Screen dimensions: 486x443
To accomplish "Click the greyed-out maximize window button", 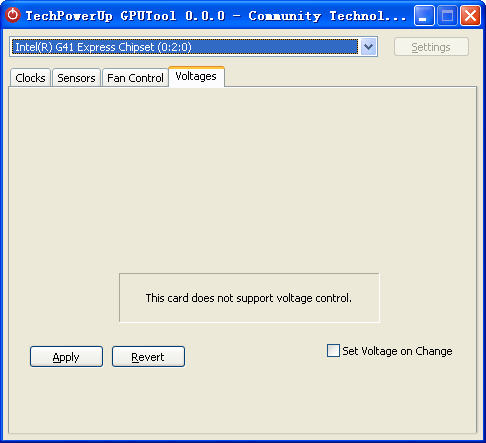I will pyautogui.click(x=447, y=16).
